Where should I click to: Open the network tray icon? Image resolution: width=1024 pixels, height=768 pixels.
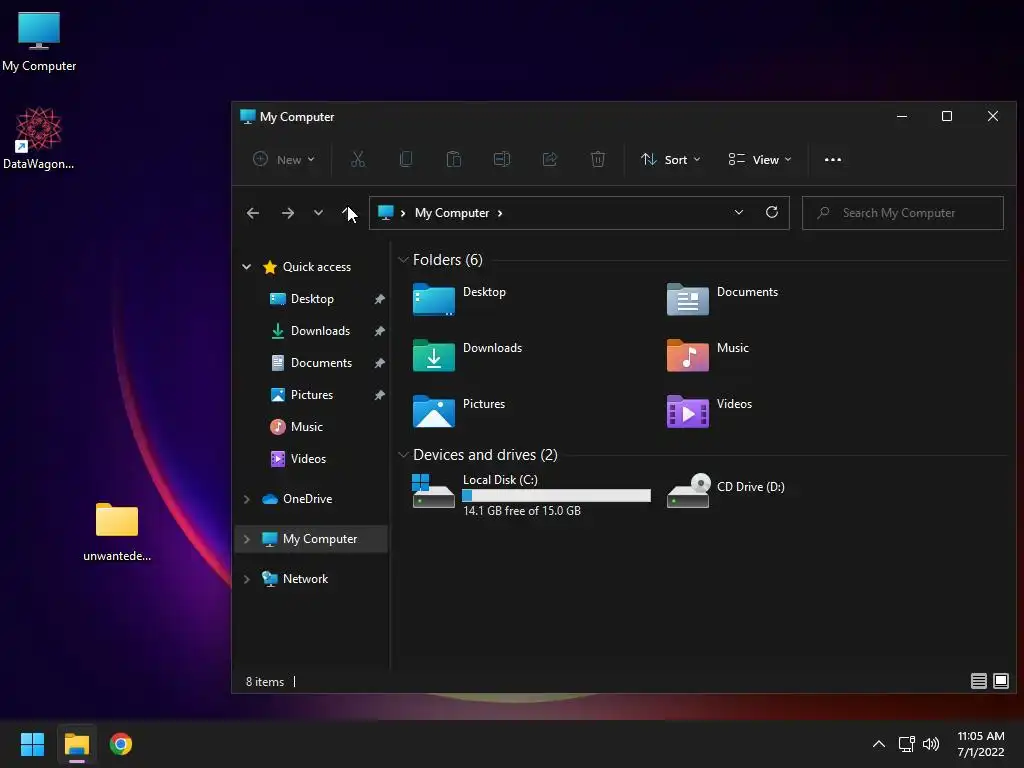pos(906,744)
